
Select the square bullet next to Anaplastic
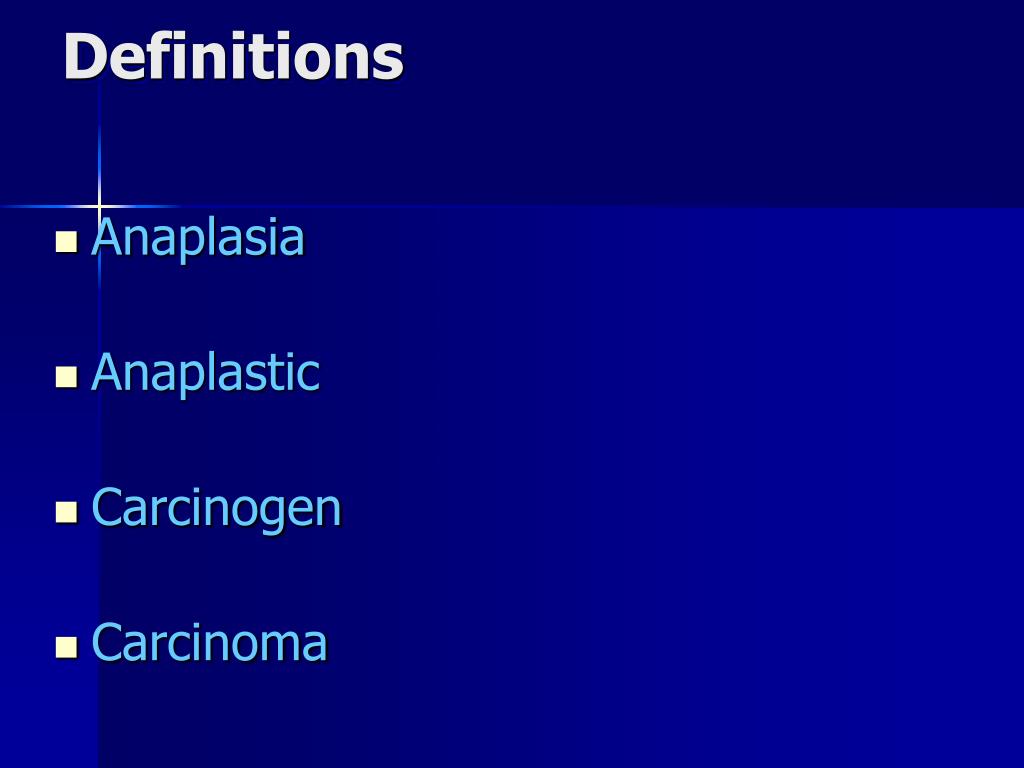pos(67,377)
